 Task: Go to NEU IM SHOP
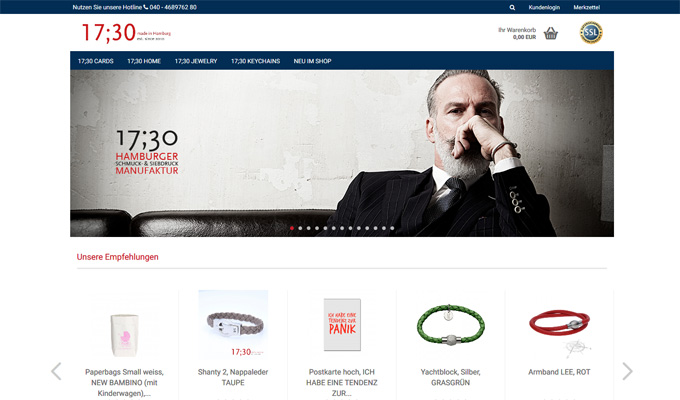pyautogui.click(x=312, y=61)
